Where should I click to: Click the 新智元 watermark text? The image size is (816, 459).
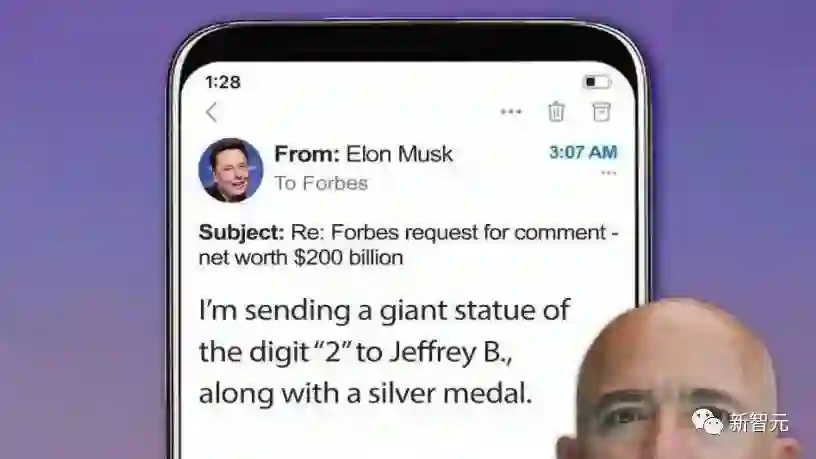coord(759,422)
